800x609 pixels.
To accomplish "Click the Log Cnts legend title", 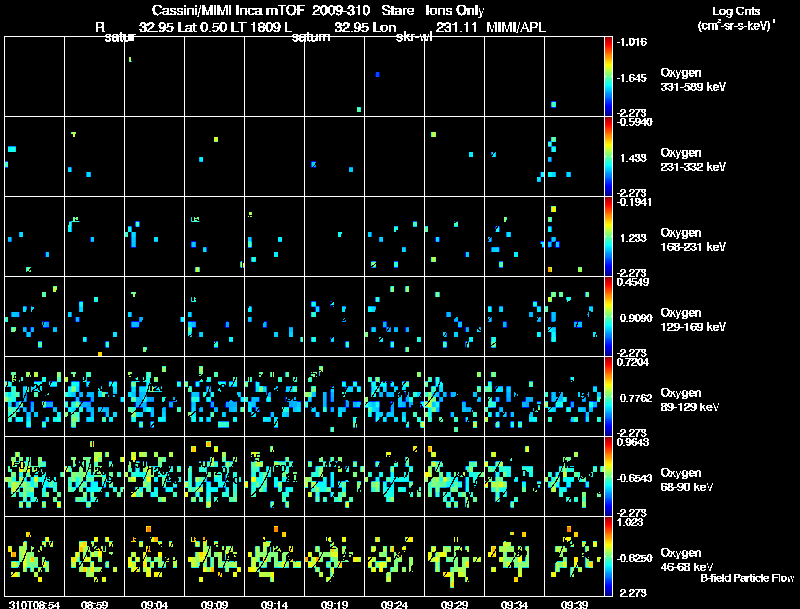I will (x=736, y=11).
